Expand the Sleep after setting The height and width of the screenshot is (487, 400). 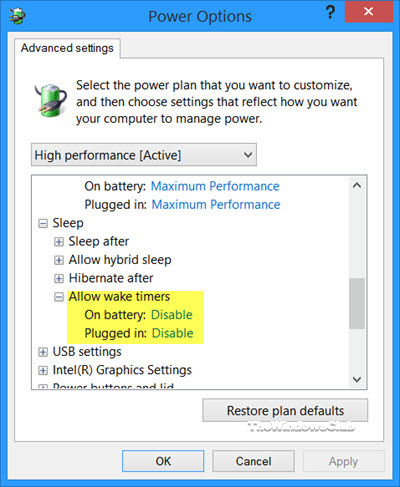(59, 242)
